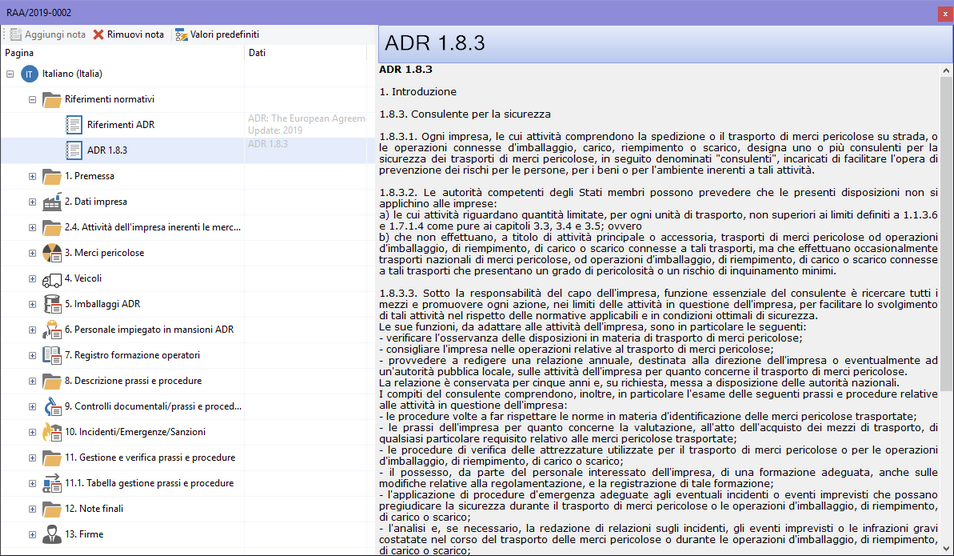The height and width of the screenshot is (556, 954).
Task: Expand the 10. Incidenti/Emergenze/Sanzioni node
Action: click(32, 433)
